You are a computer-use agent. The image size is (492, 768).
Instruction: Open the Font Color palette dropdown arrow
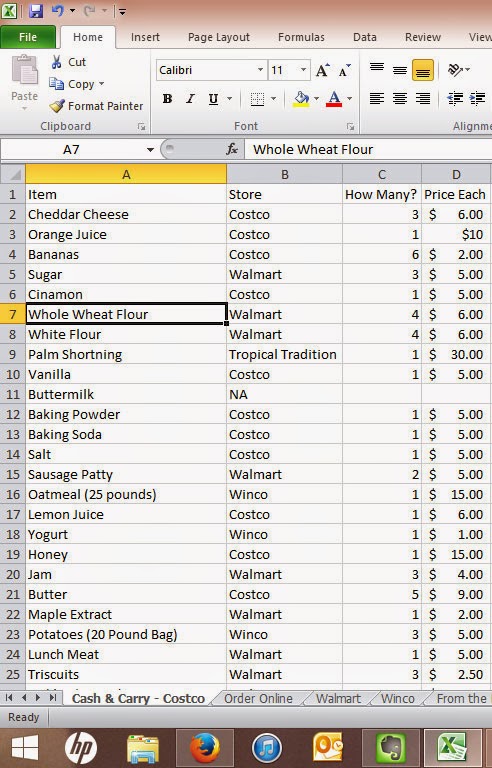tap(349, 98)
